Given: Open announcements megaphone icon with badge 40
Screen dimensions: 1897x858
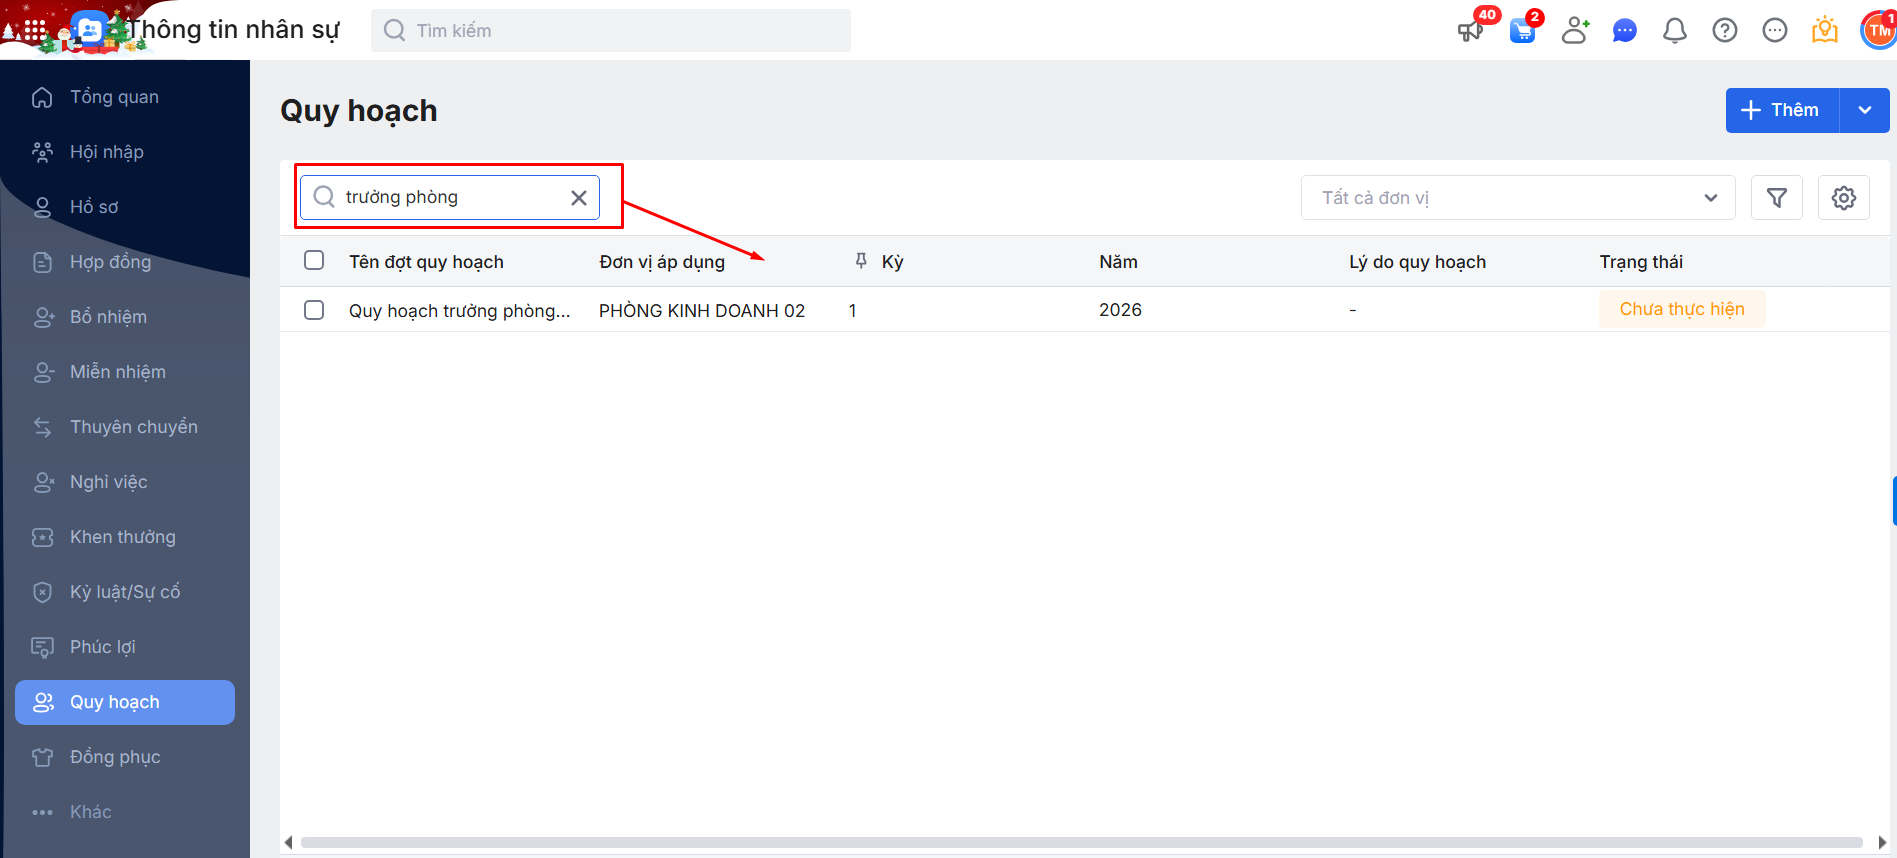Looking at the screenshot, I should point(1470,31).
